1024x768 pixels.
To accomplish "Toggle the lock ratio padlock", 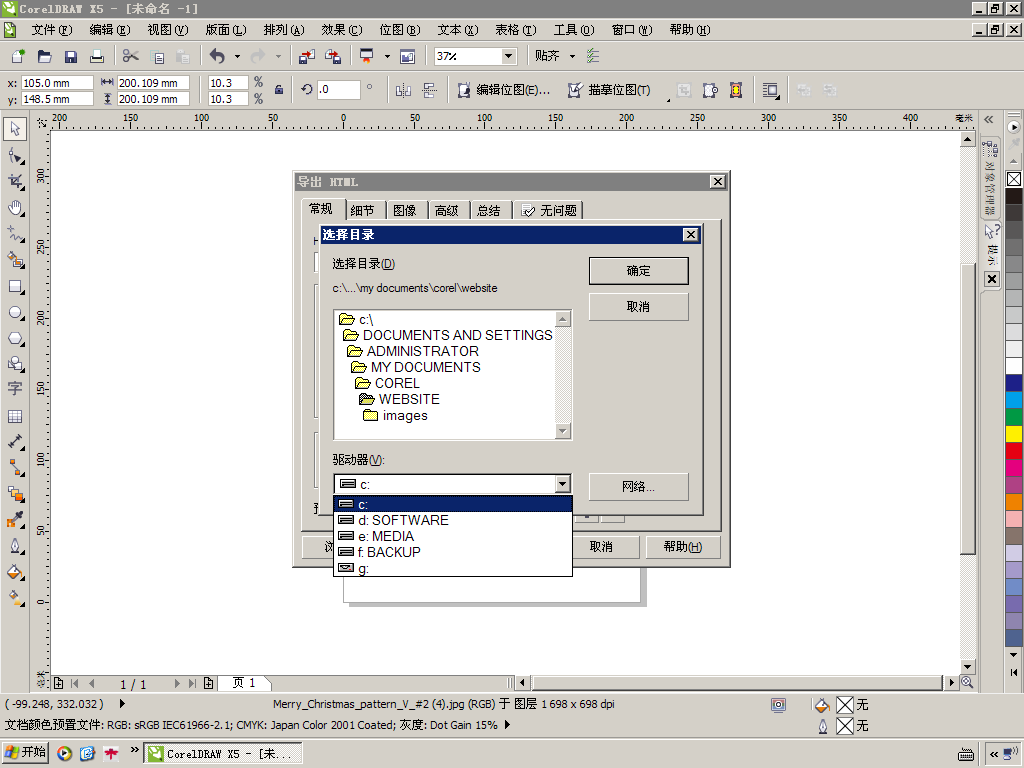I will click(x=279, y=90).
